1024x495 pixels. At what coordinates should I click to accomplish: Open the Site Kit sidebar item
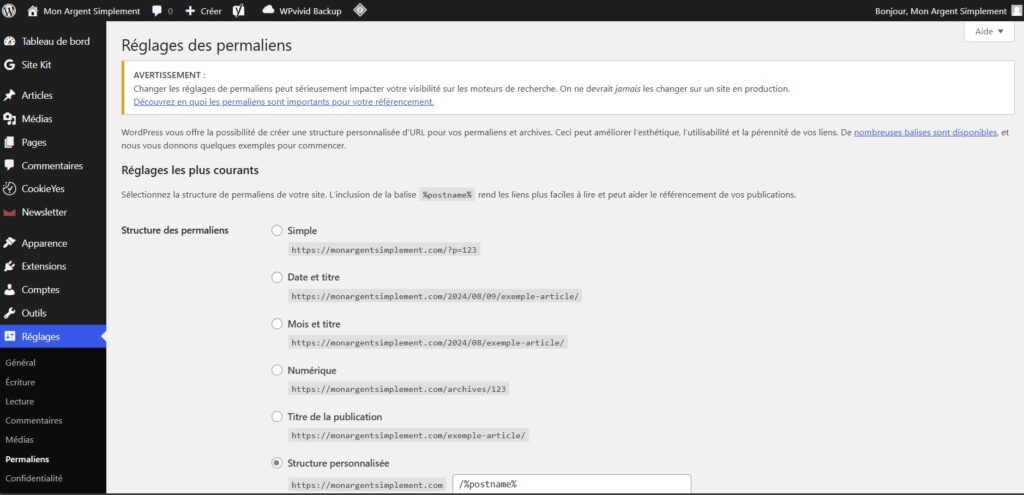tap(42, 64)
